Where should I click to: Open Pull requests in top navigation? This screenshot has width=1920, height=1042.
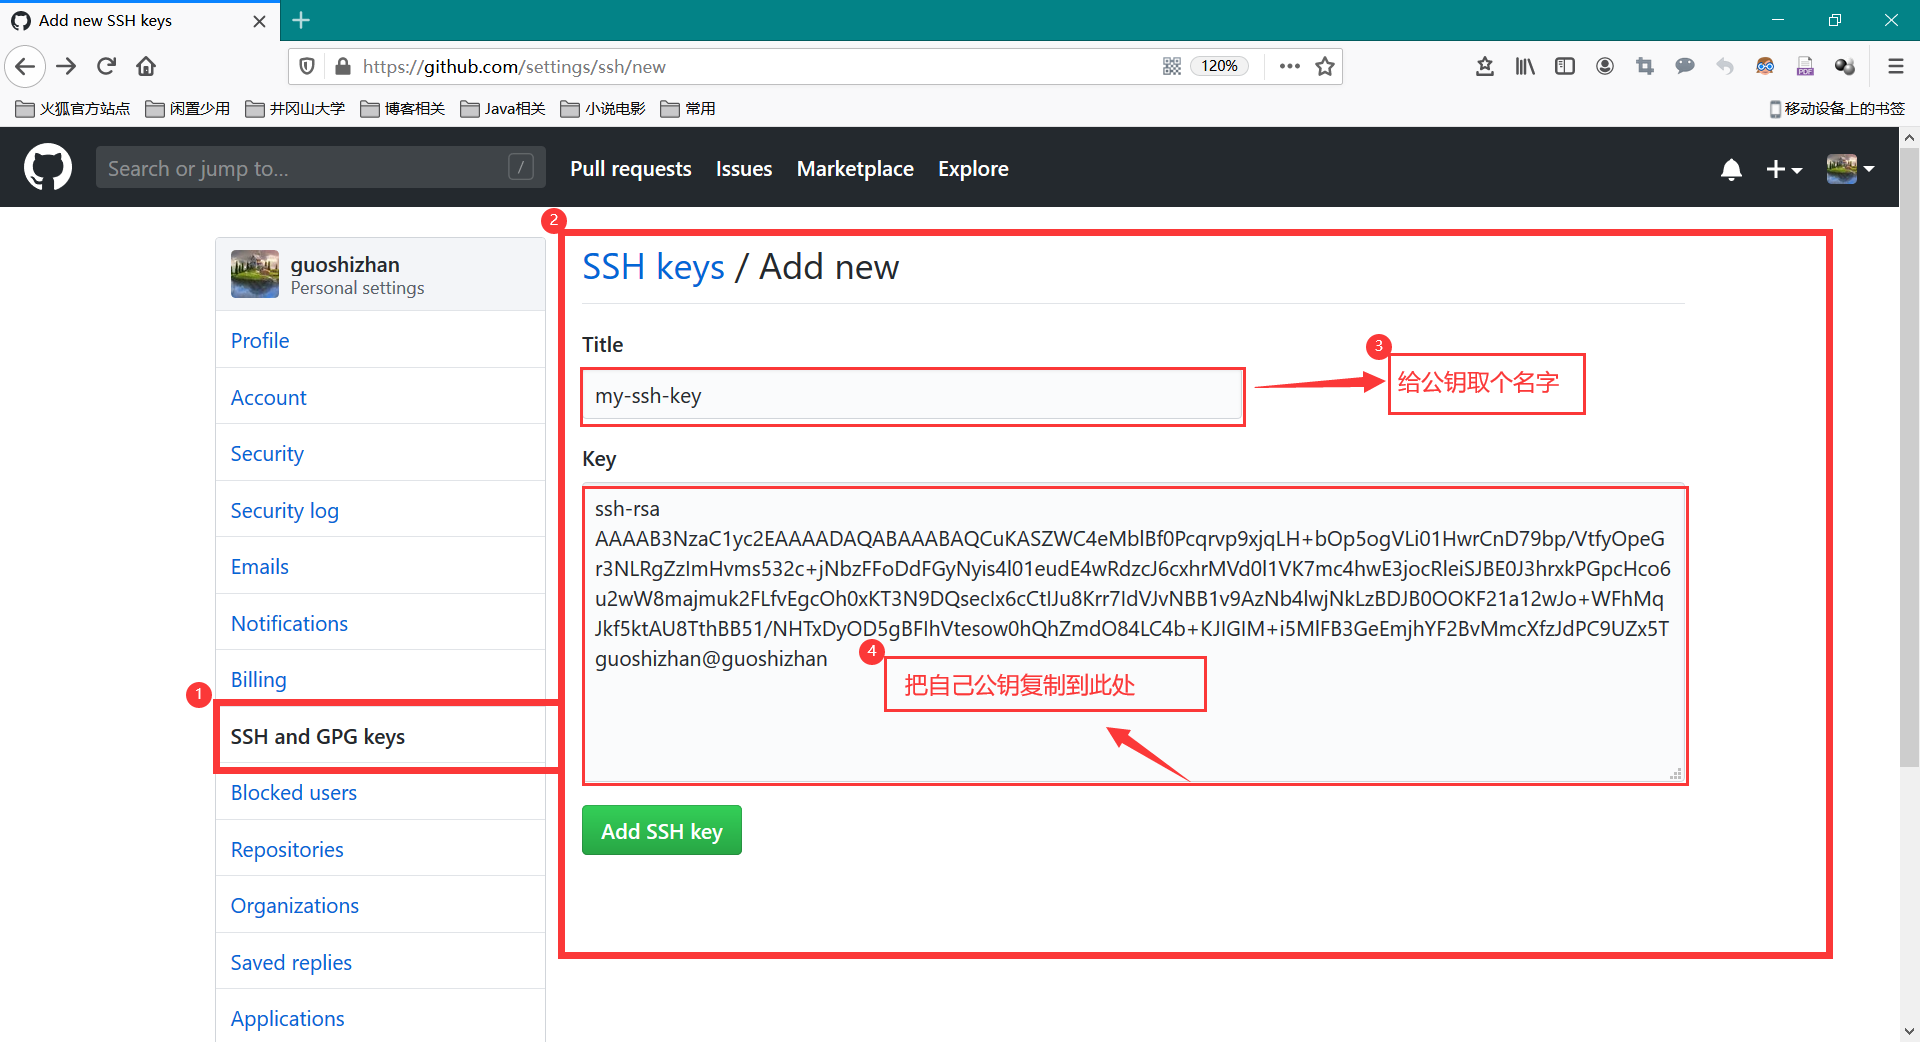click(630, 169)
